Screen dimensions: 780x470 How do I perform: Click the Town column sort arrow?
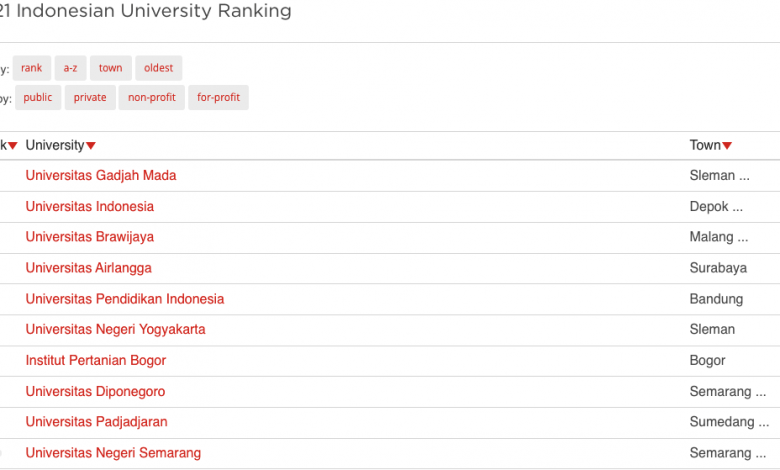727,146
